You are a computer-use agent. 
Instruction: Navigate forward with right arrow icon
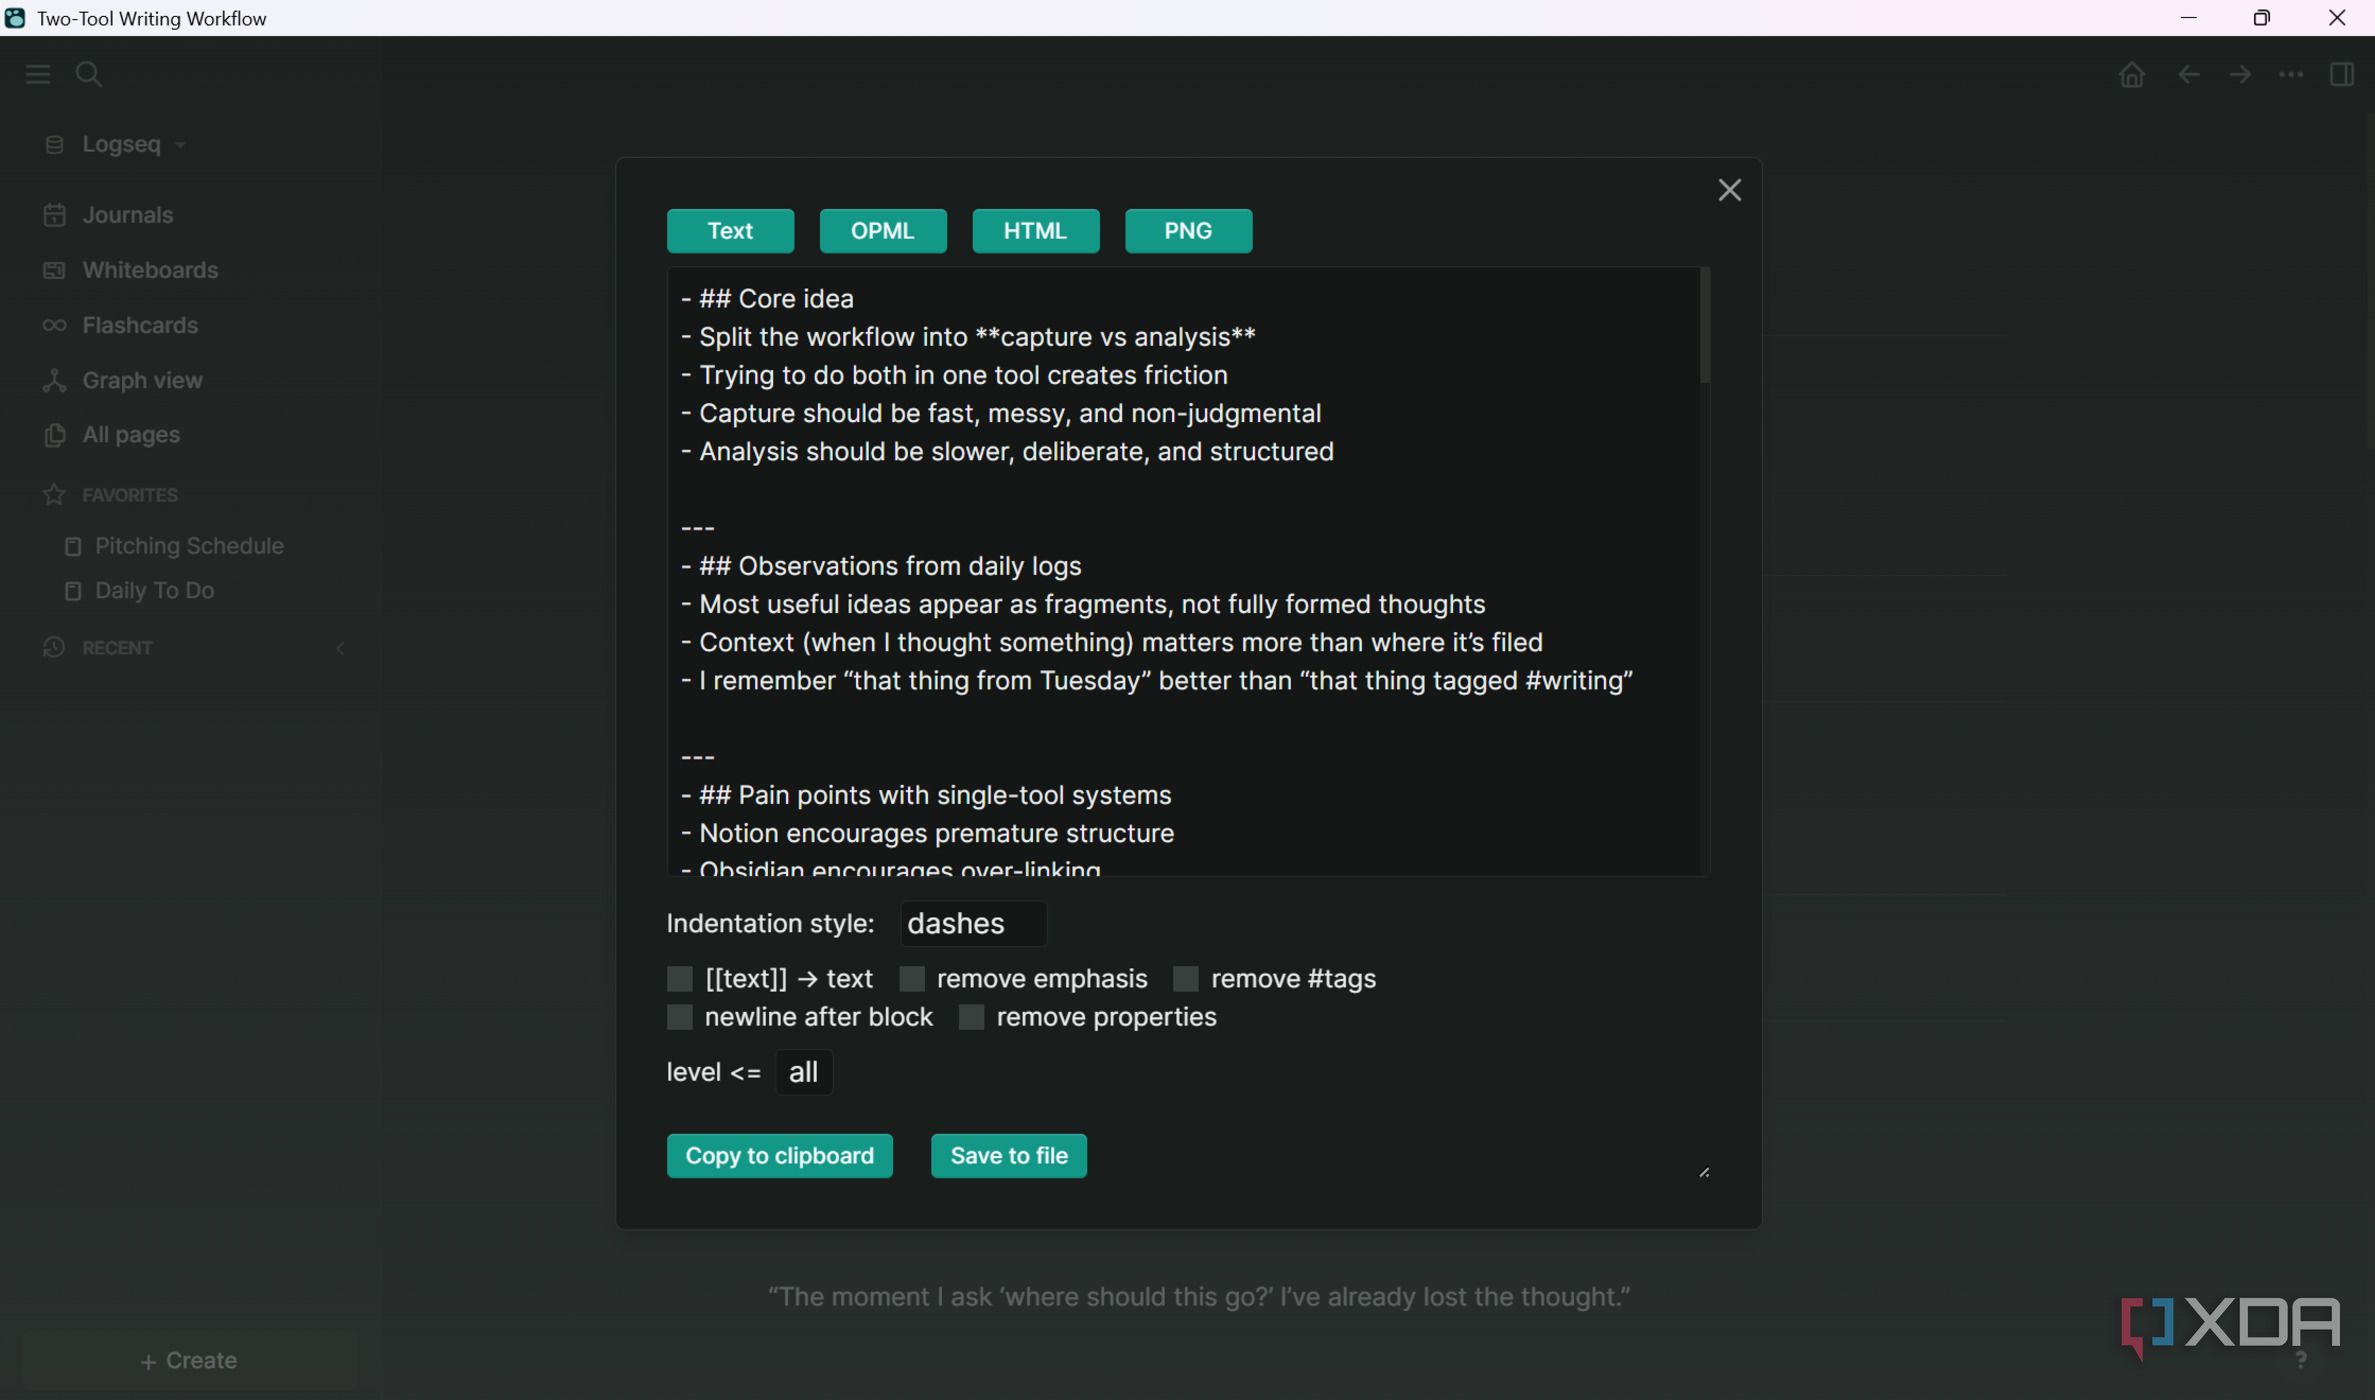click(x=2240, y=75)
